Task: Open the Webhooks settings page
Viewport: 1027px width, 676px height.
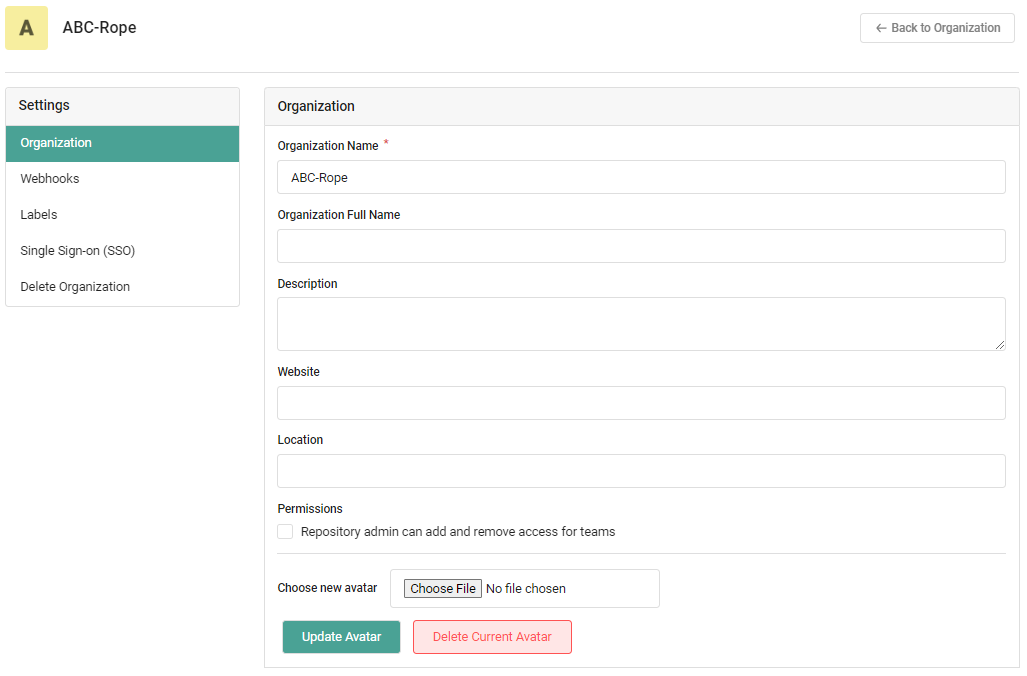Action: [50, 179]
